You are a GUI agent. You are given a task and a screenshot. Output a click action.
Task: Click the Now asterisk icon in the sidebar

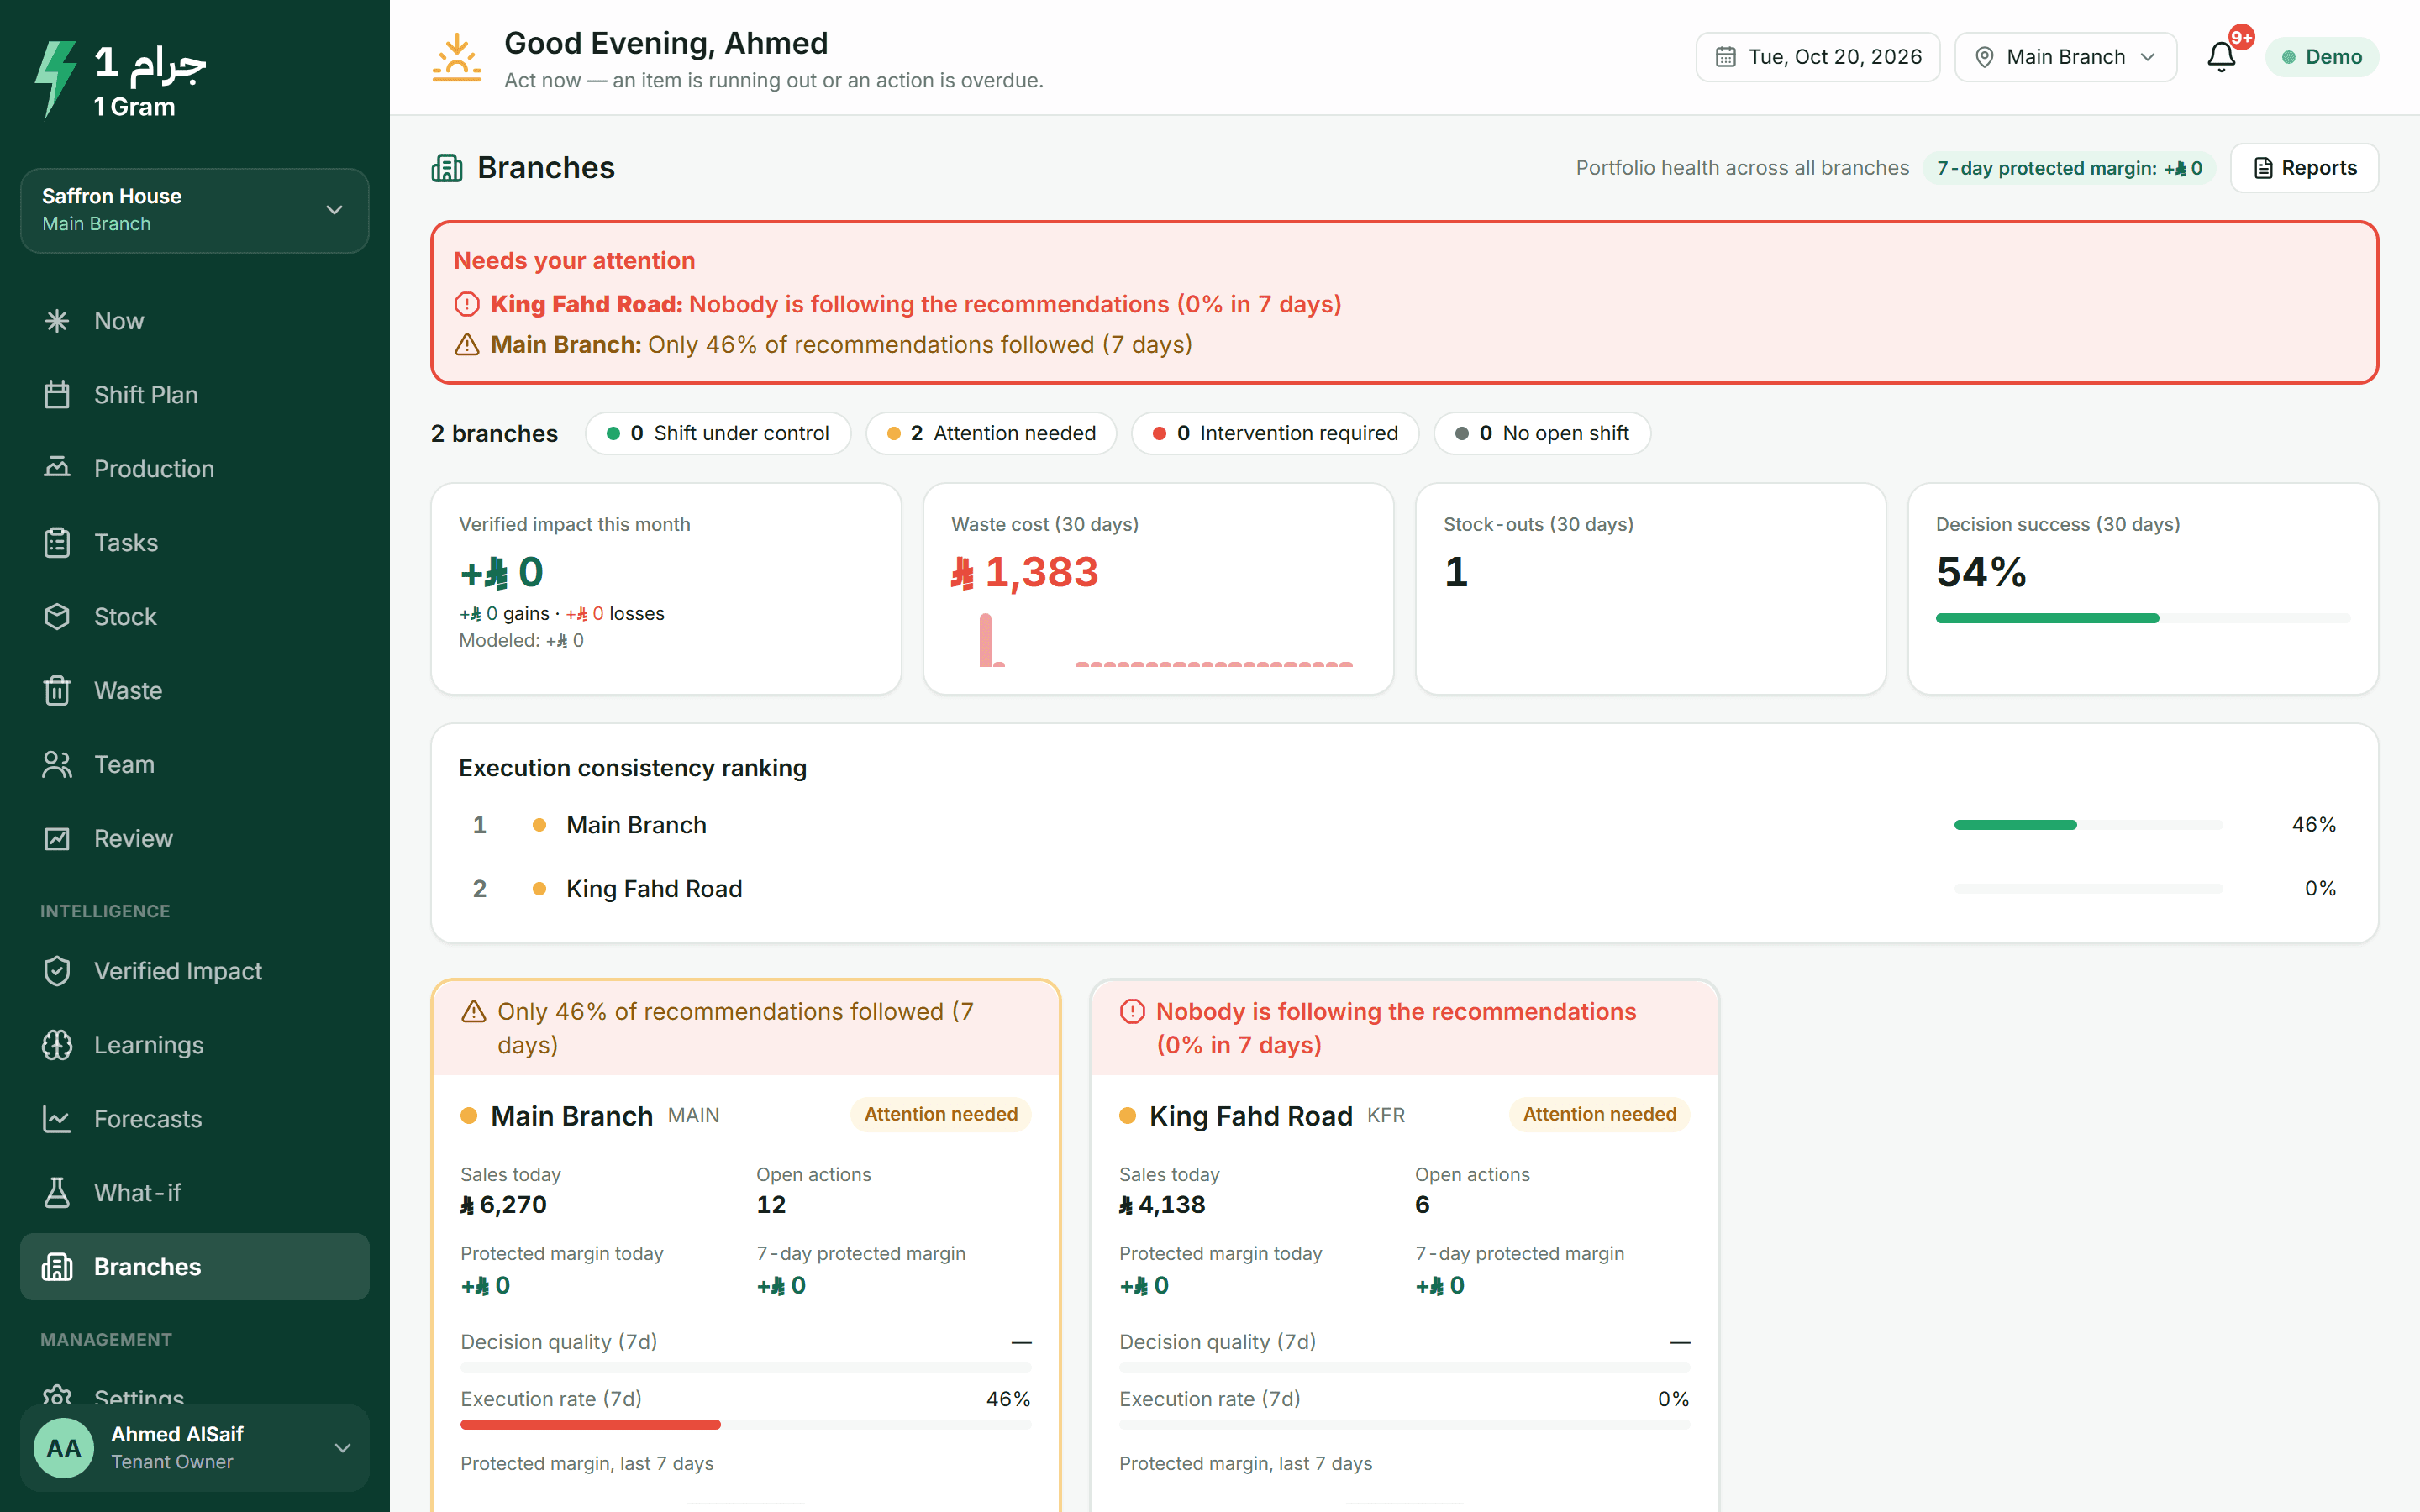57,321
